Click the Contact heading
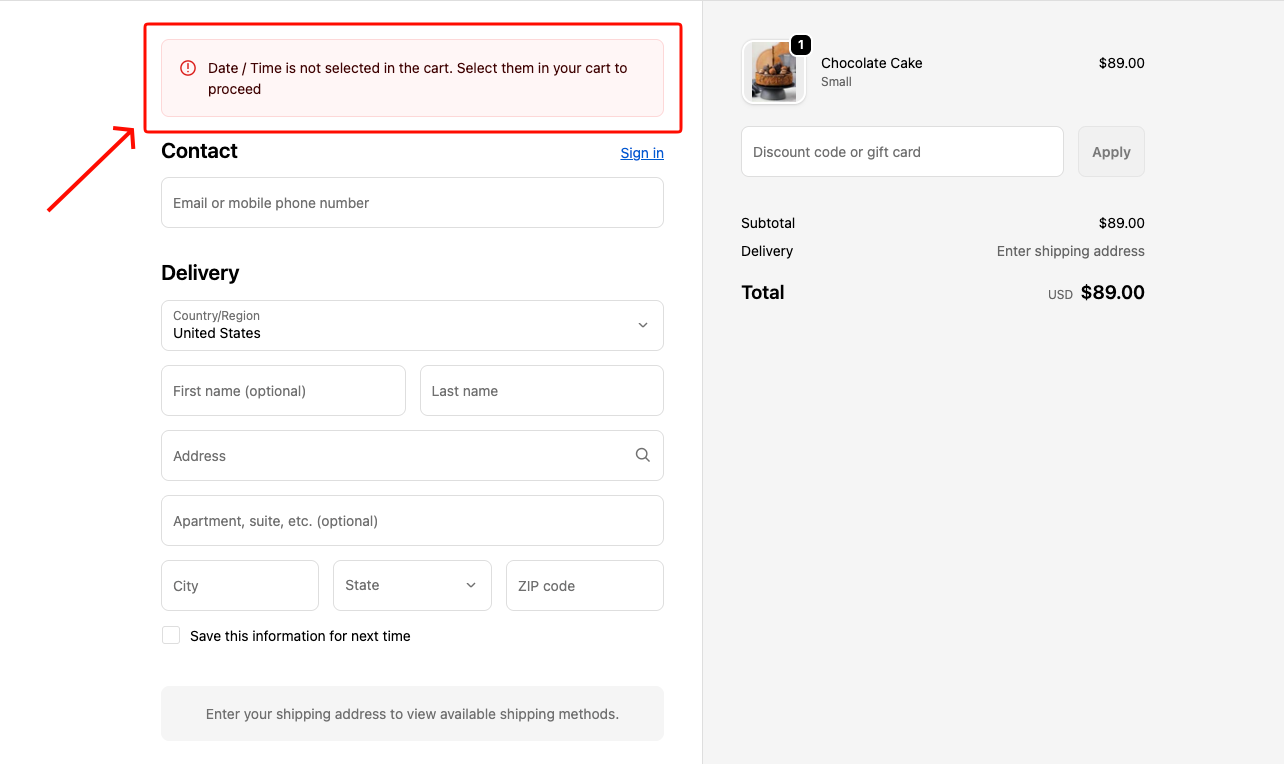The height and width of the screenshot is (764, 1284). tap(199, 151)
